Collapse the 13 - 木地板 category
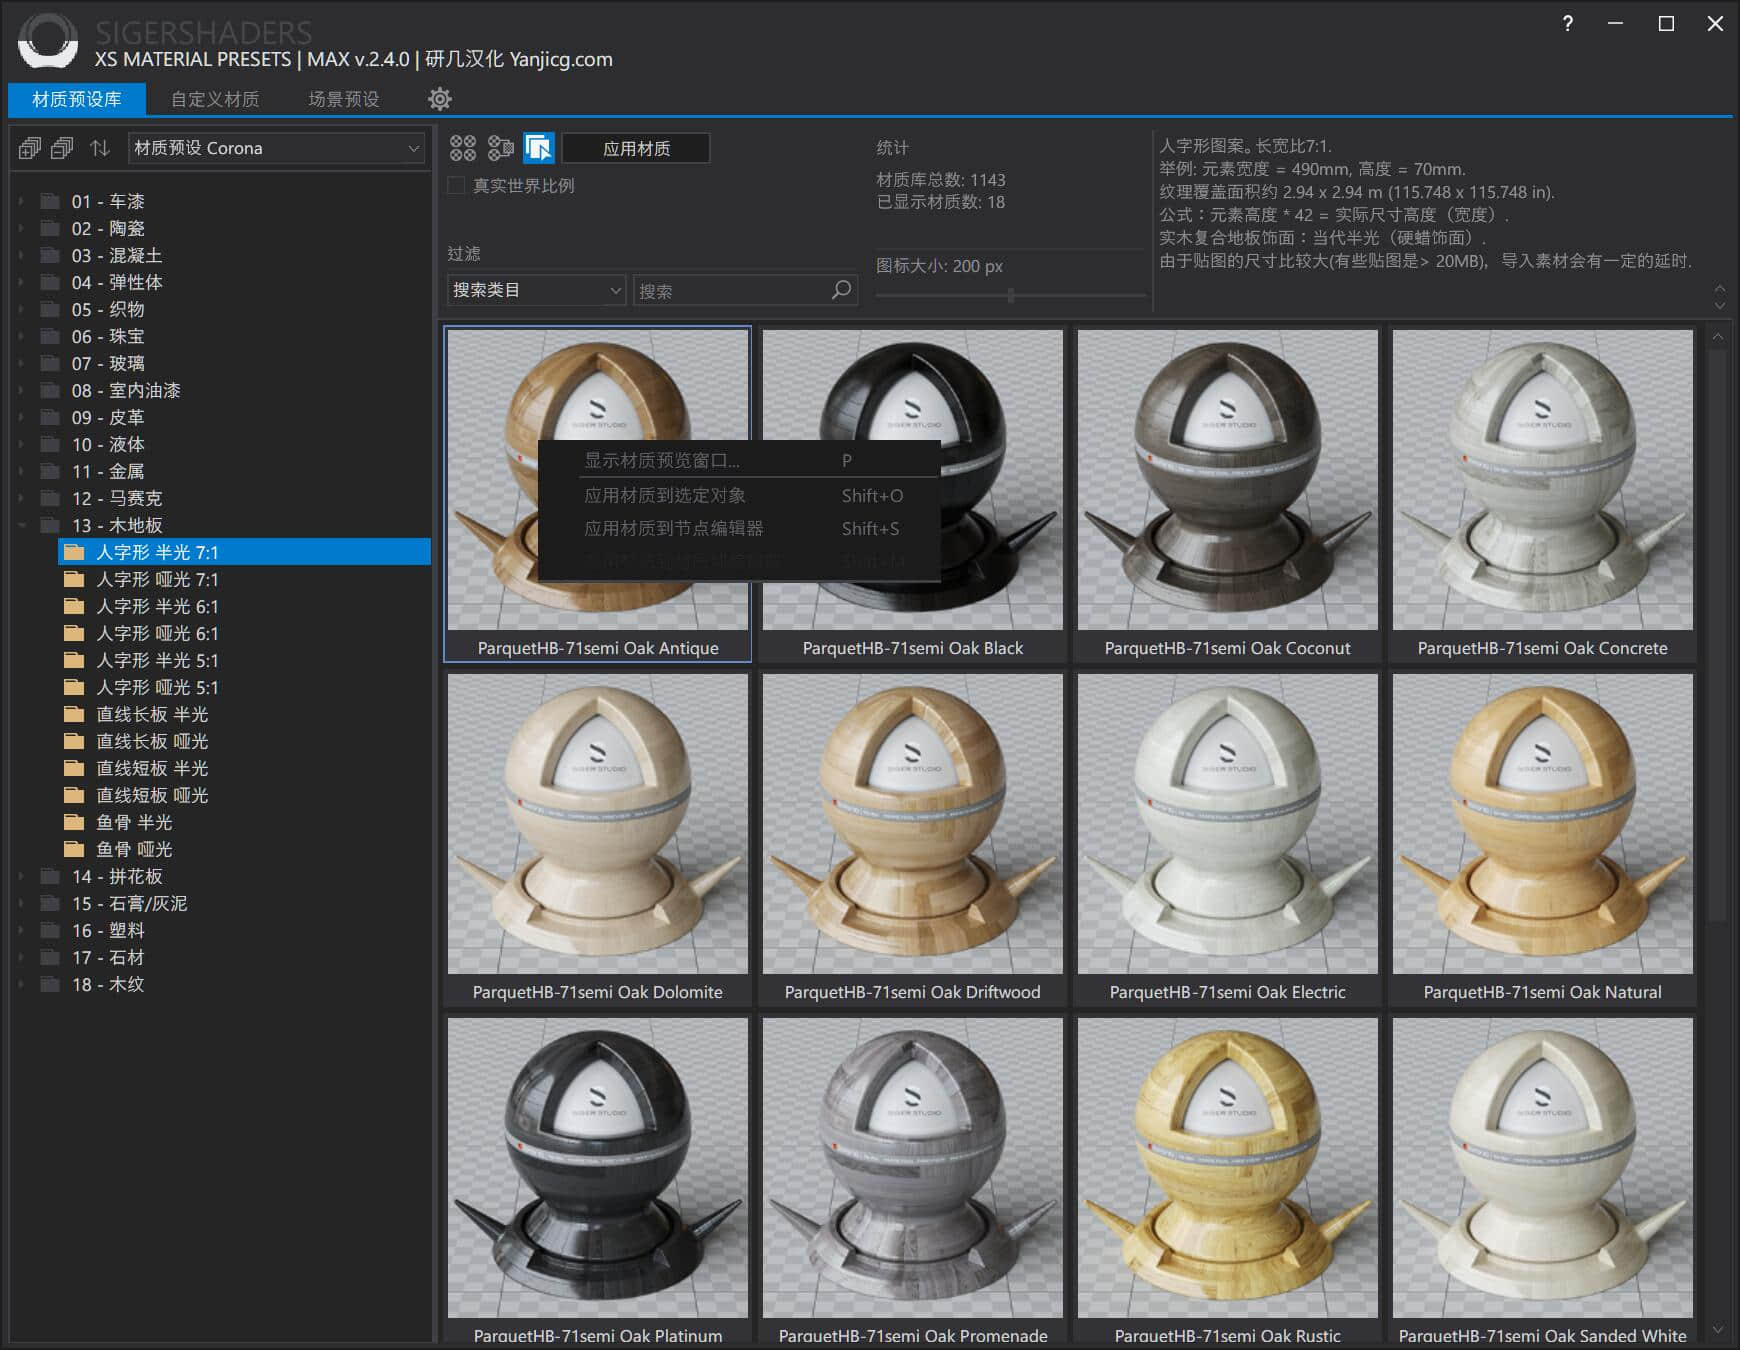This screenshot has height=1350, width=1740. (x=22, y=525)
